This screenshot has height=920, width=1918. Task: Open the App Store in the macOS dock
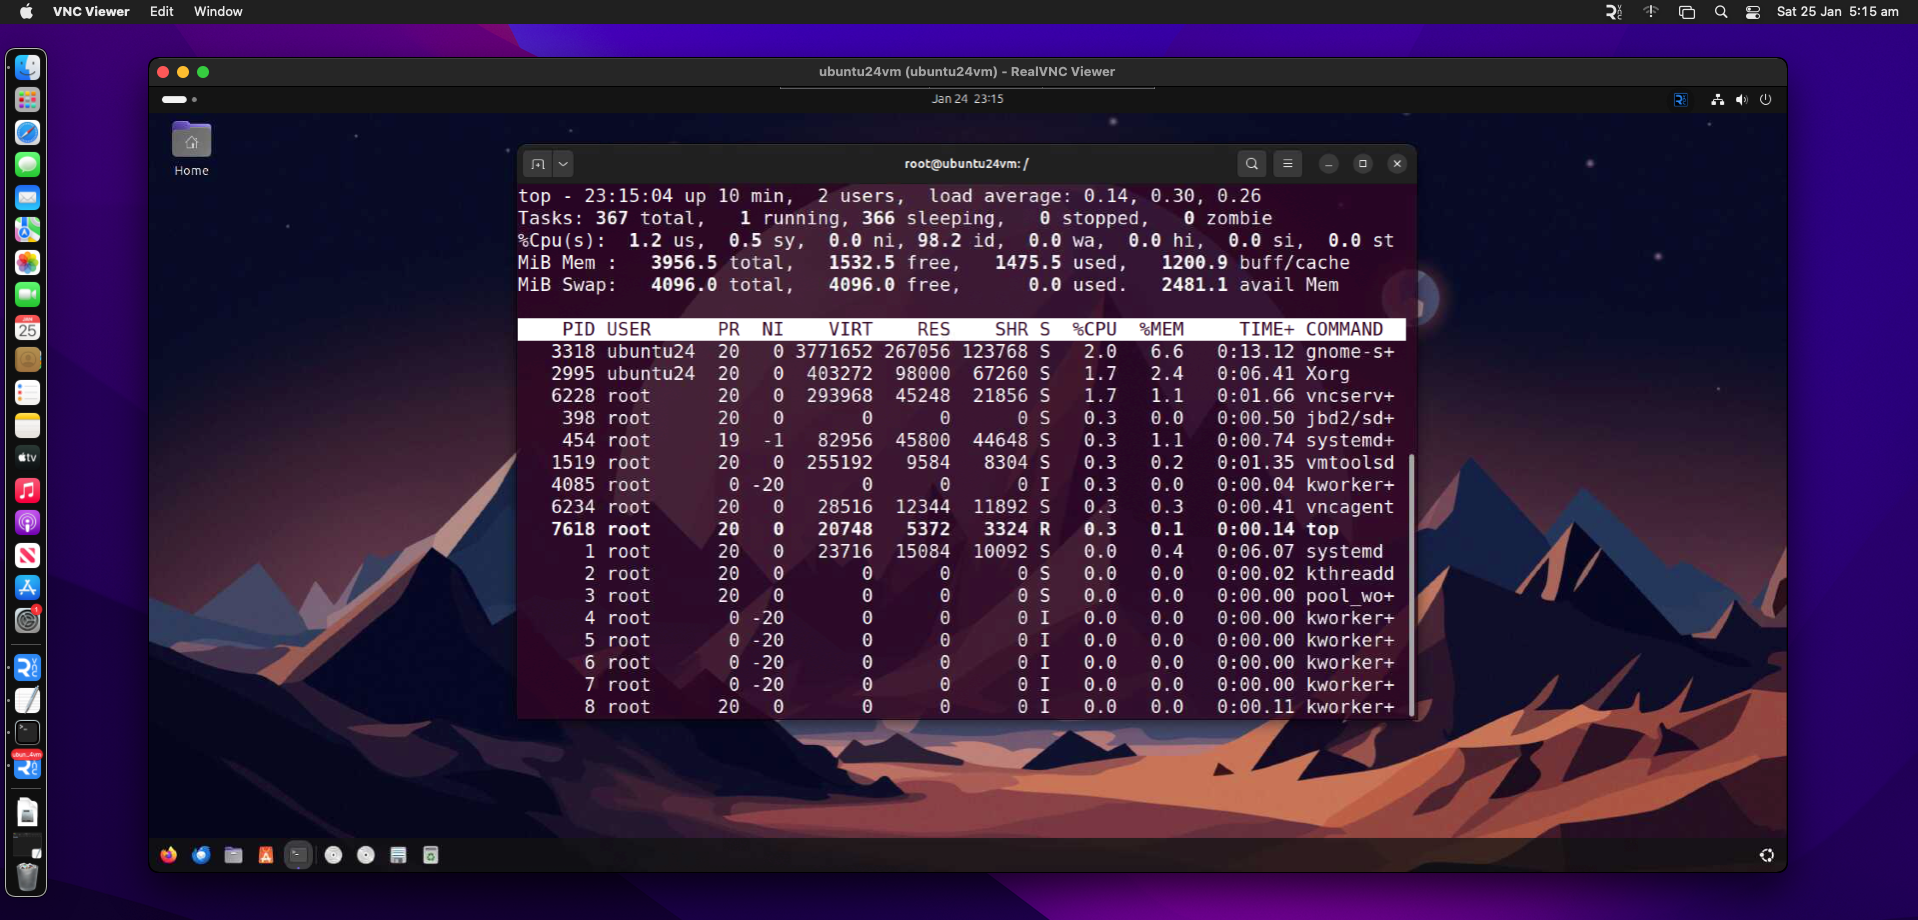coord(27,587)
